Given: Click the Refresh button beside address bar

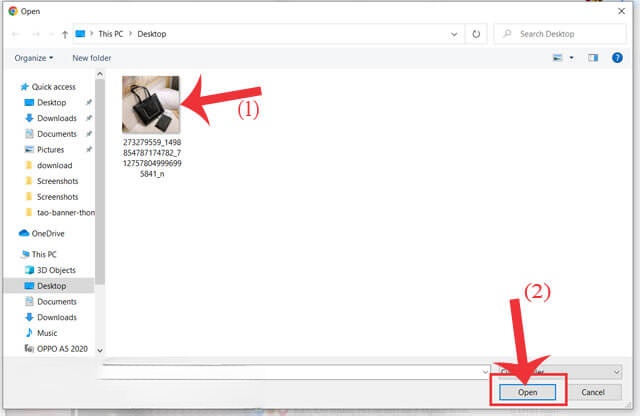Looking at the screenshot, I should pos(476,34).
